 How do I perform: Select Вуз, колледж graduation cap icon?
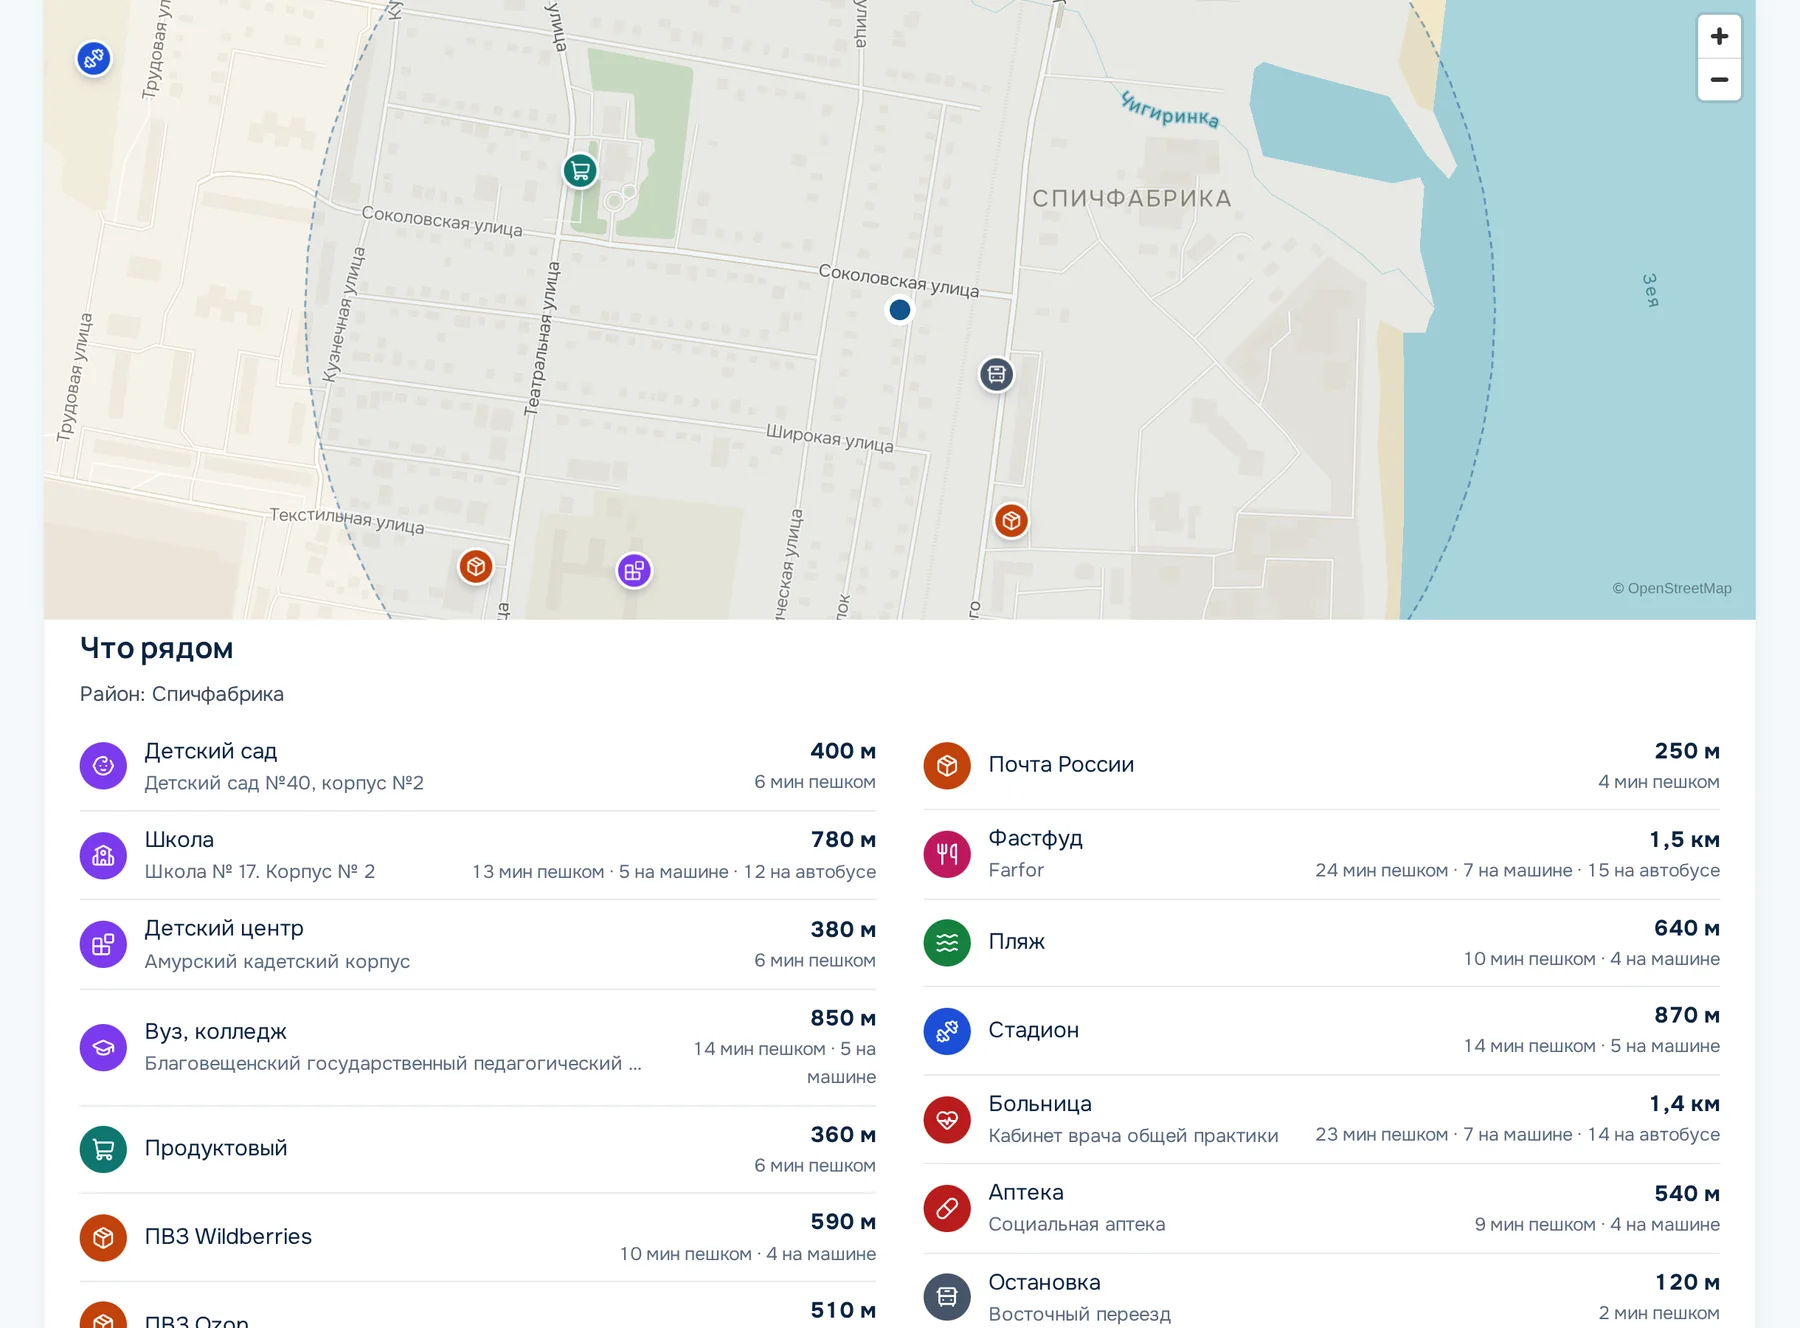coord(103,1048)
